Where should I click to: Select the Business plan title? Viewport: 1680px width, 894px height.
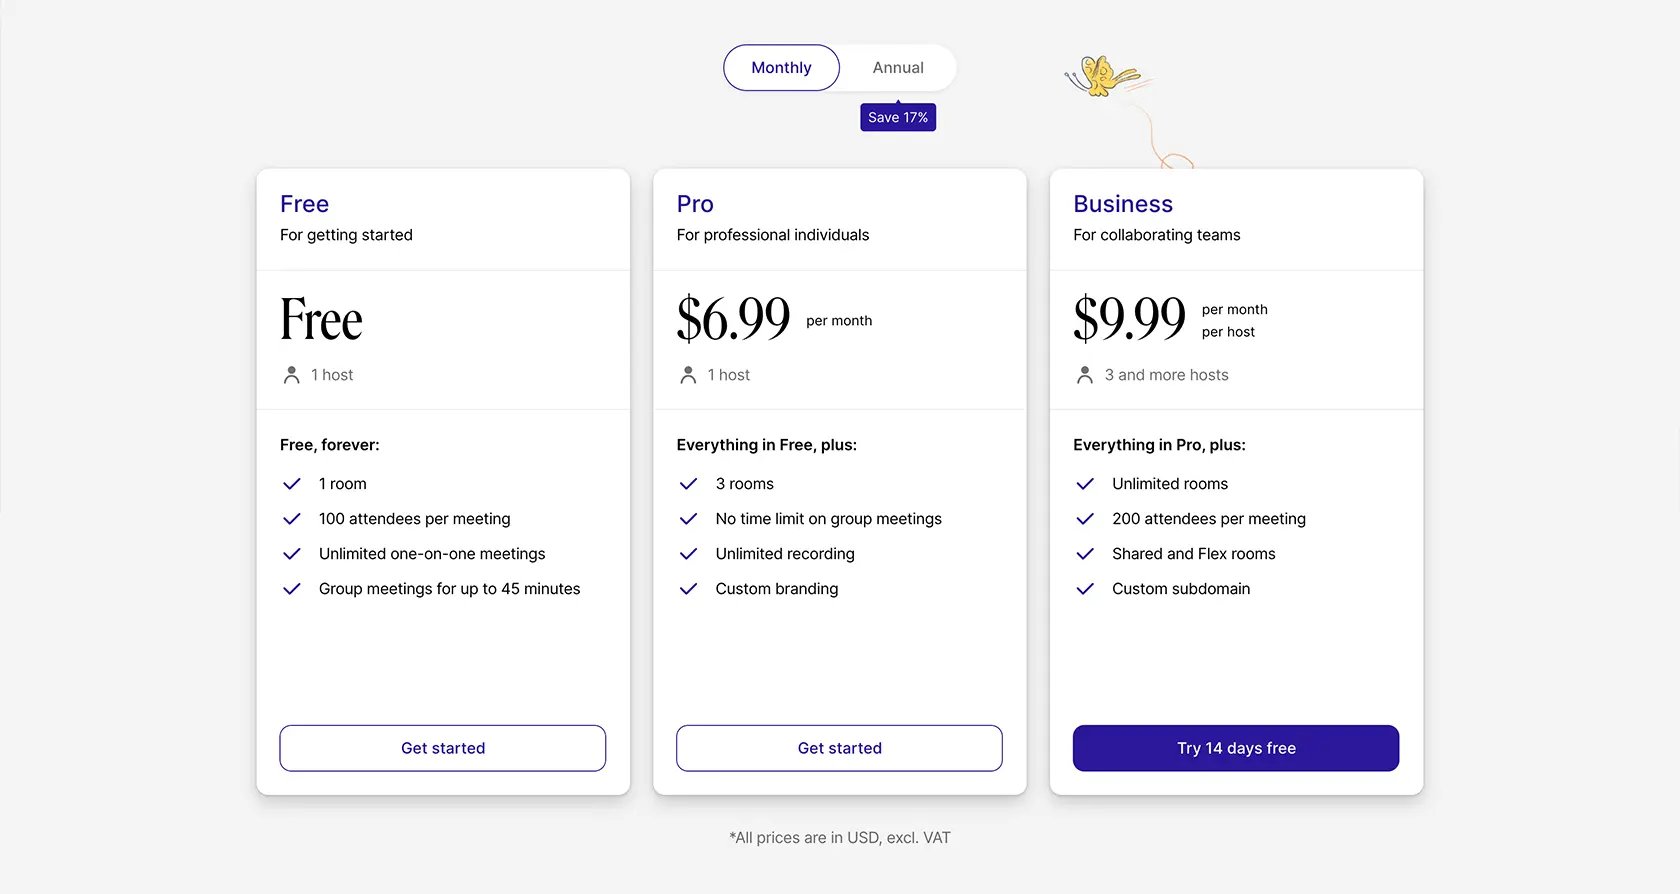pyautogui.click(x=1123, y=204)
